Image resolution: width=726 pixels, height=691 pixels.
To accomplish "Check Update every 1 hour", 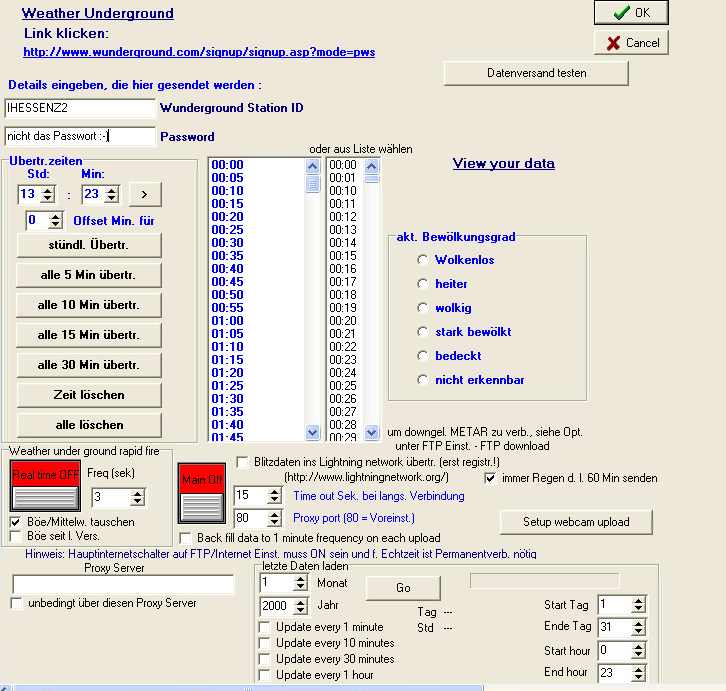I will [264, 675].
